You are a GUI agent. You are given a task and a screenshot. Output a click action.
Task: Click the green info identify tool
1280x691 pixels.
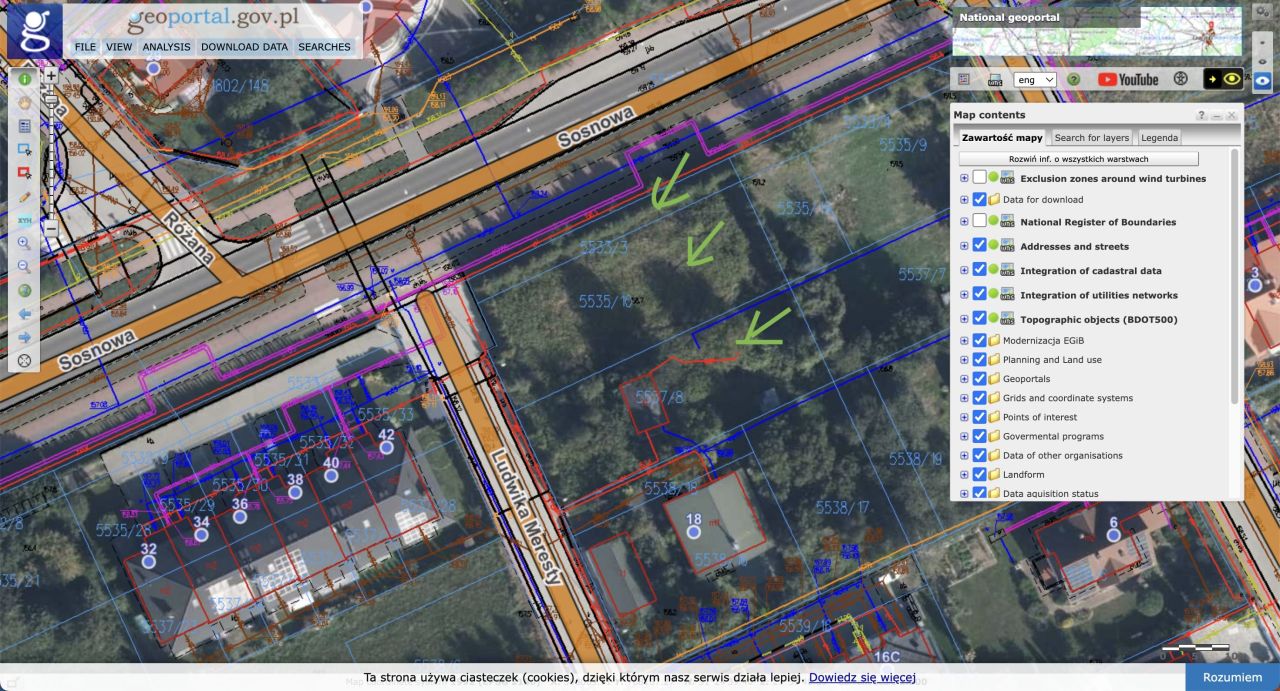pos(24,79)
